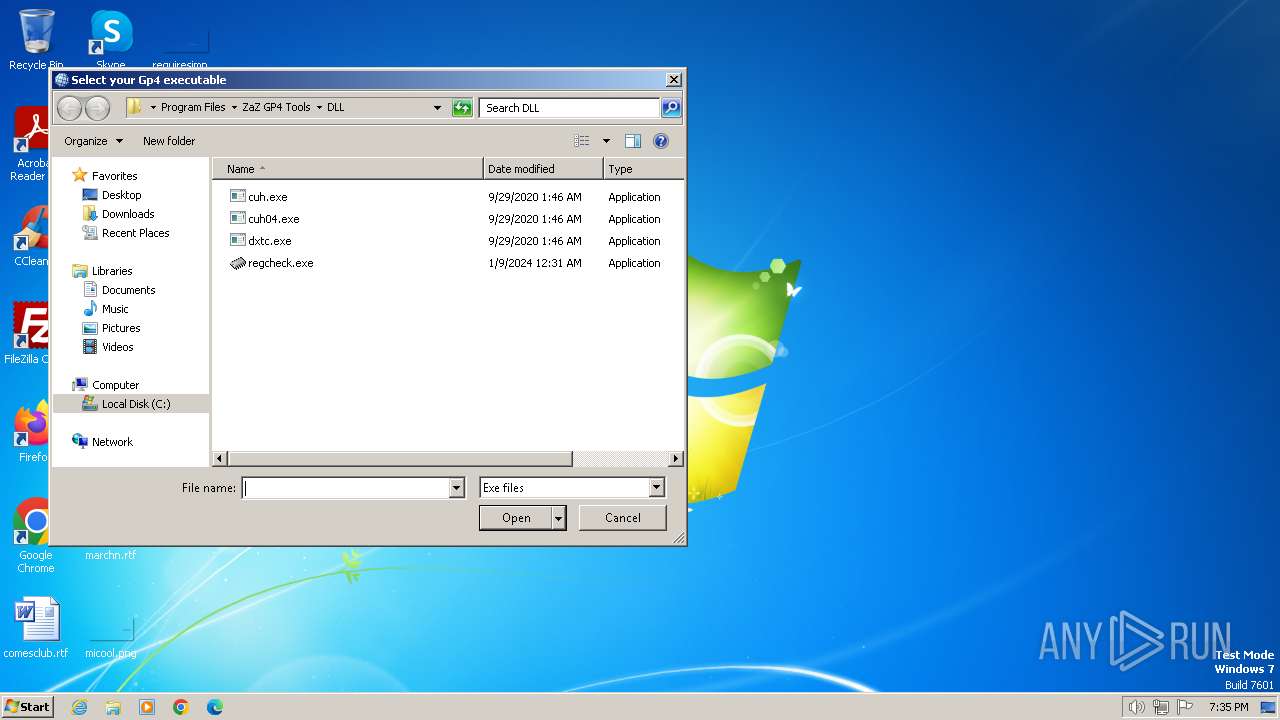Expand the ZaZ GP4 Tools breadcrumb arrow
Viewport: 1280px width, 720px height.
coord(319,108)
